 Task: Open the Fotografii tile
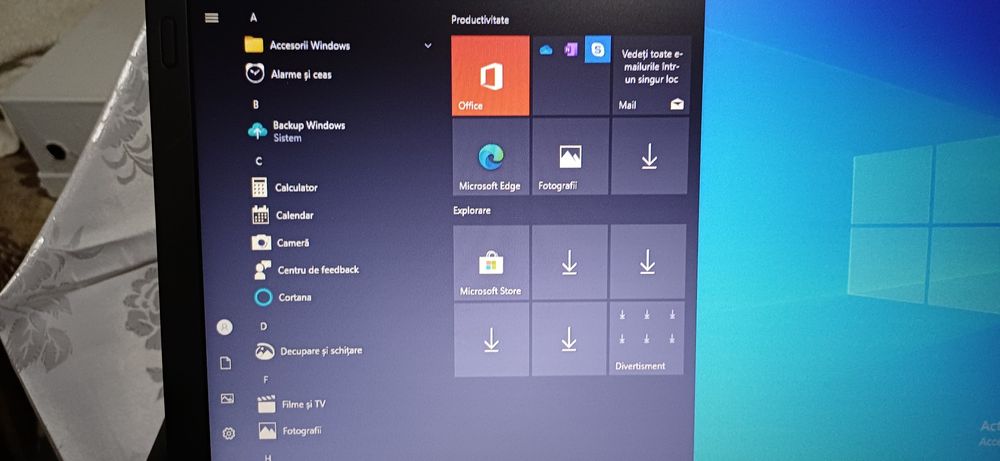570,156
